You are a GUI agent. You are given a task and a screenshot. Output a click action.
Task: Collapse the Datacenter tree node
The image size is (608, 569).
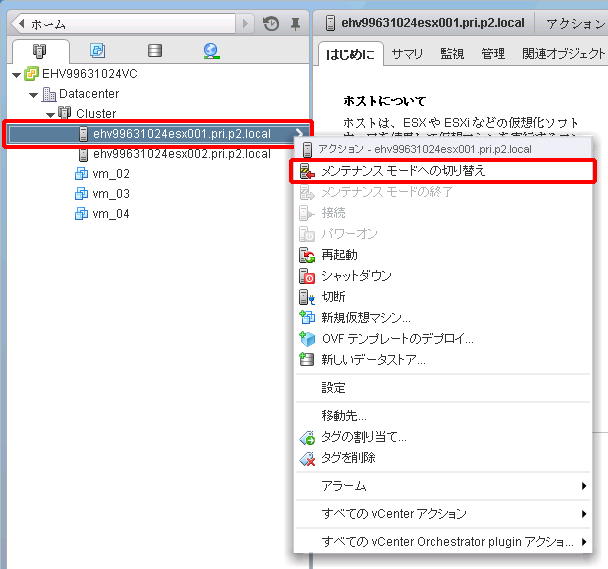click(x=34, y=95)
